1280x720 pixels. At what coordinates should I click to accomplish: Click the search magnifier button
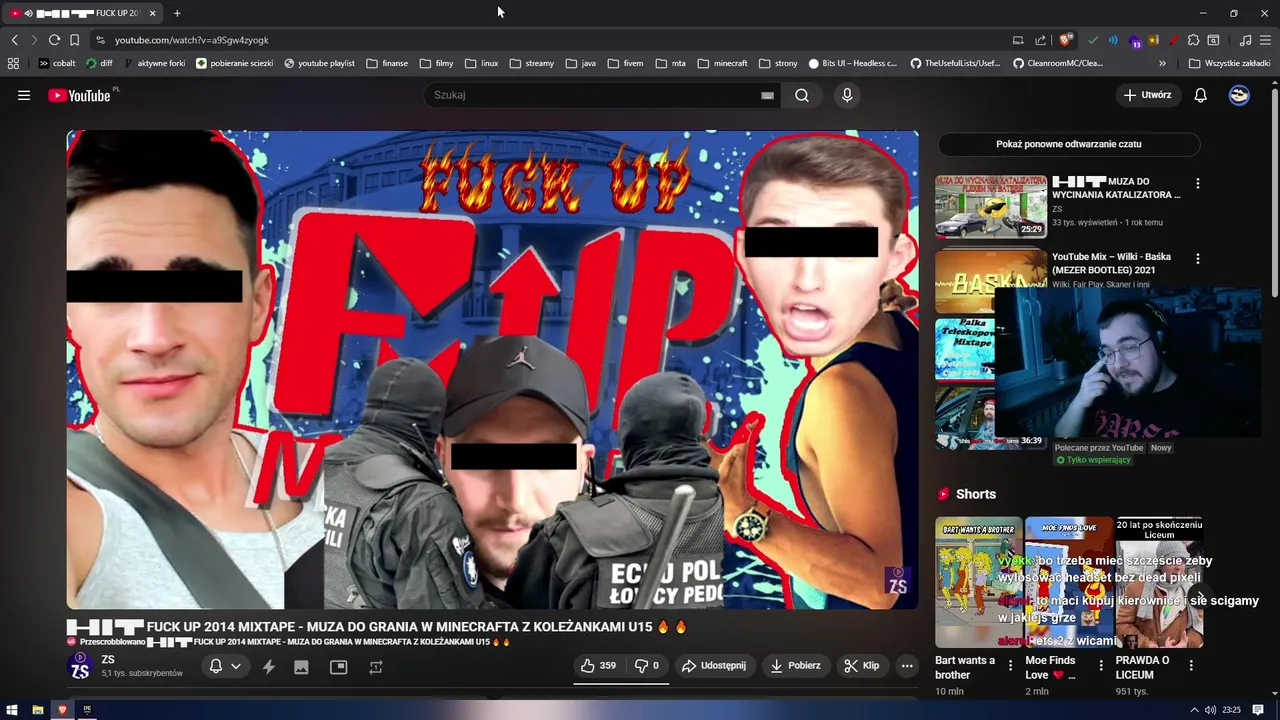coord(802,95)
